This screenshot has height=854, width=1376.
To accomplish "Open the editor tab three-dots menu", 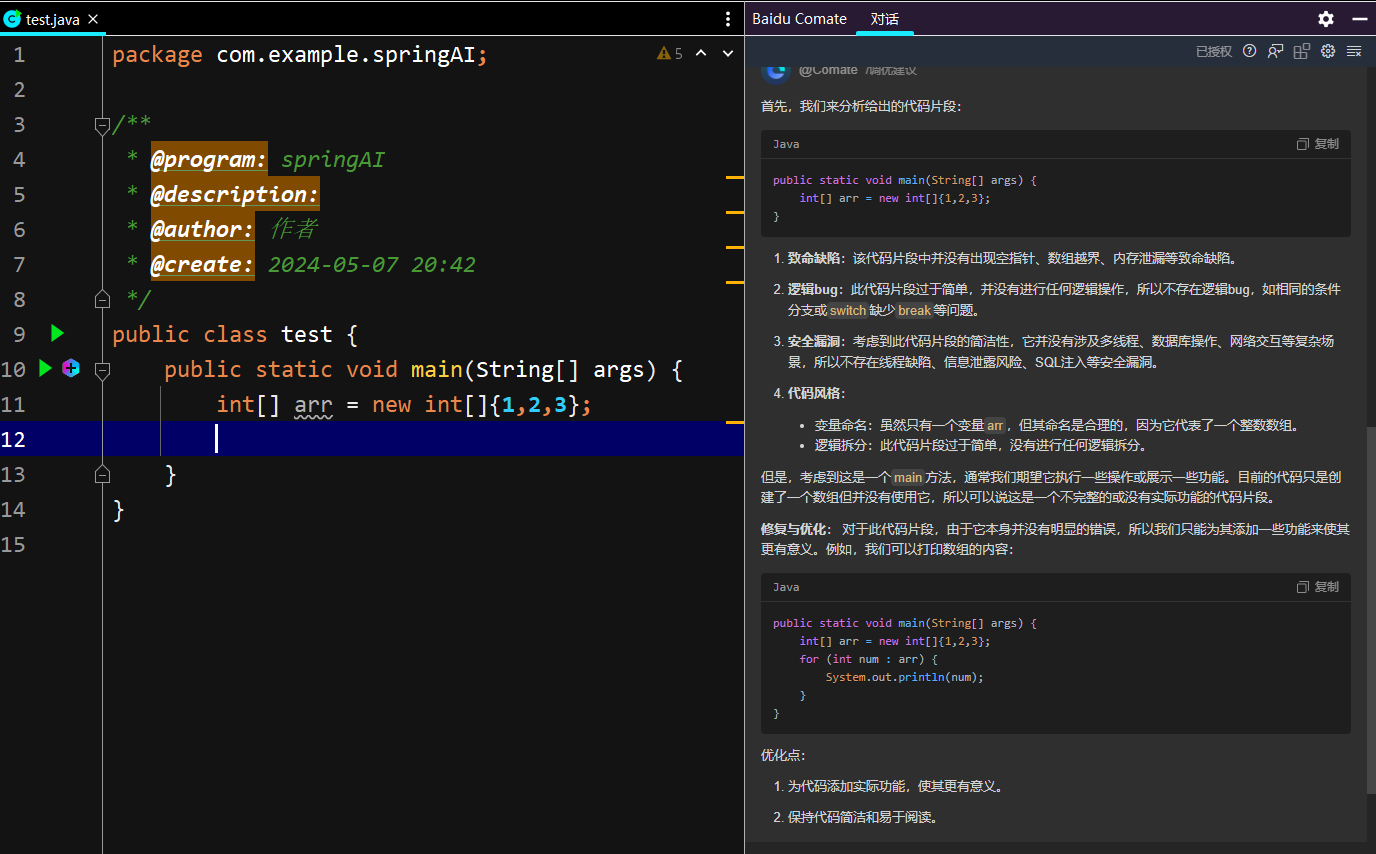I will pos(728,19).
